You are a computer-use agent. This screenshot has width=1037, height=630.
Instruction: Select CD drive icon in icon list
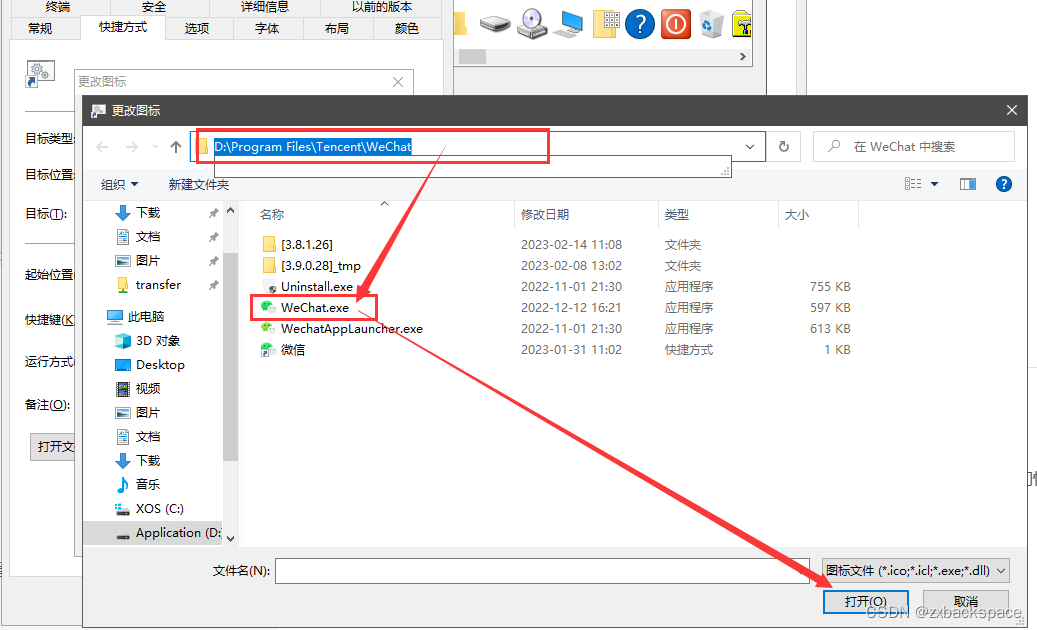click(532, 24)
